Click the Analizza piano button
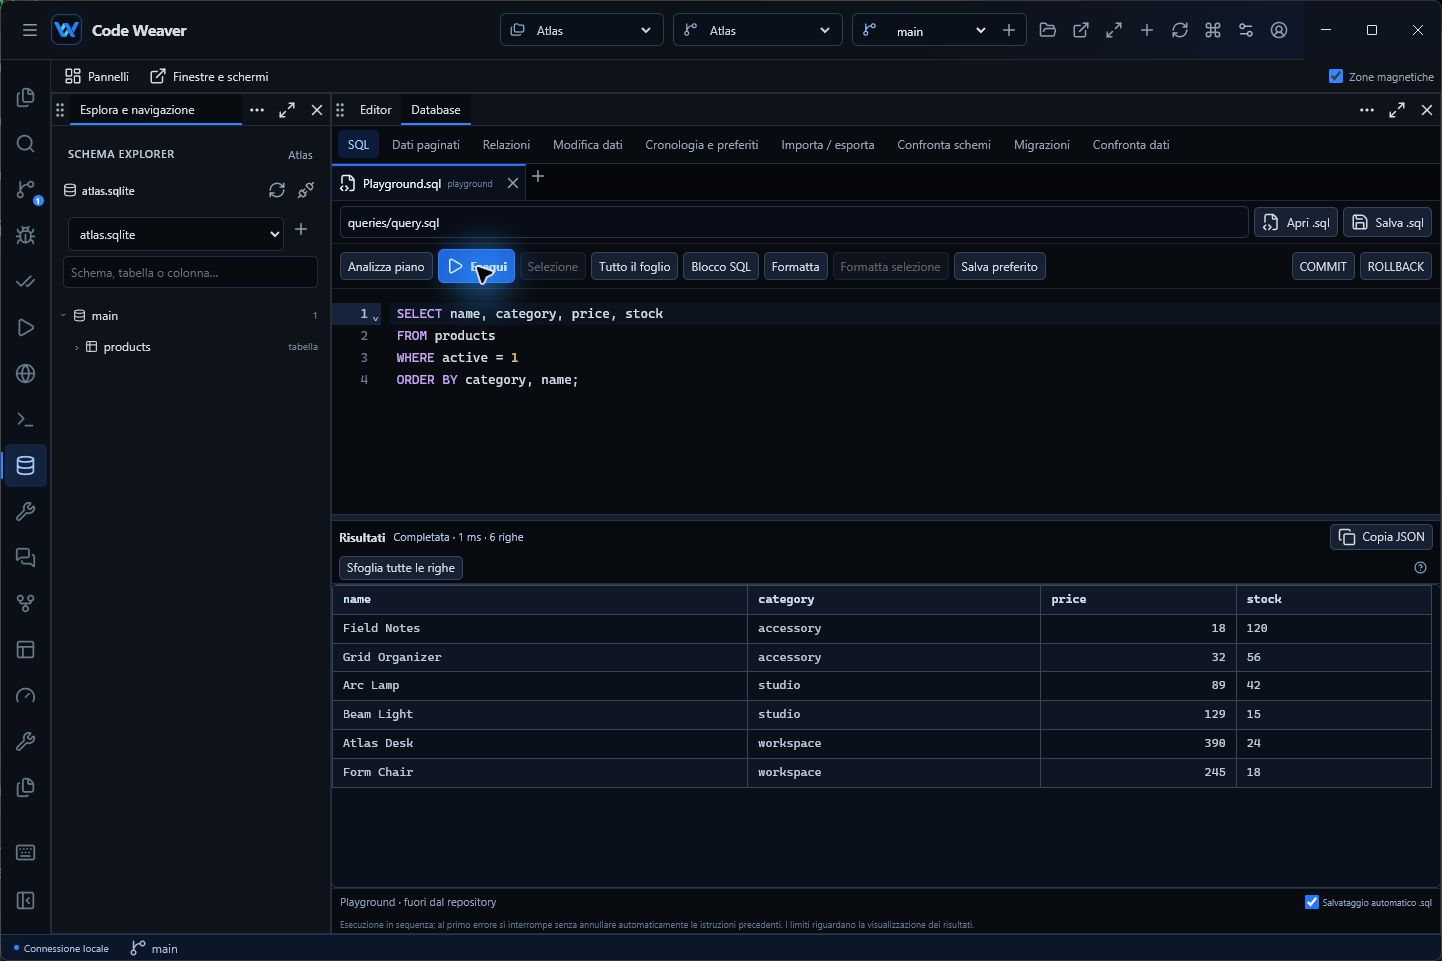Viewport: 1442px width, 961px height. 386,267
